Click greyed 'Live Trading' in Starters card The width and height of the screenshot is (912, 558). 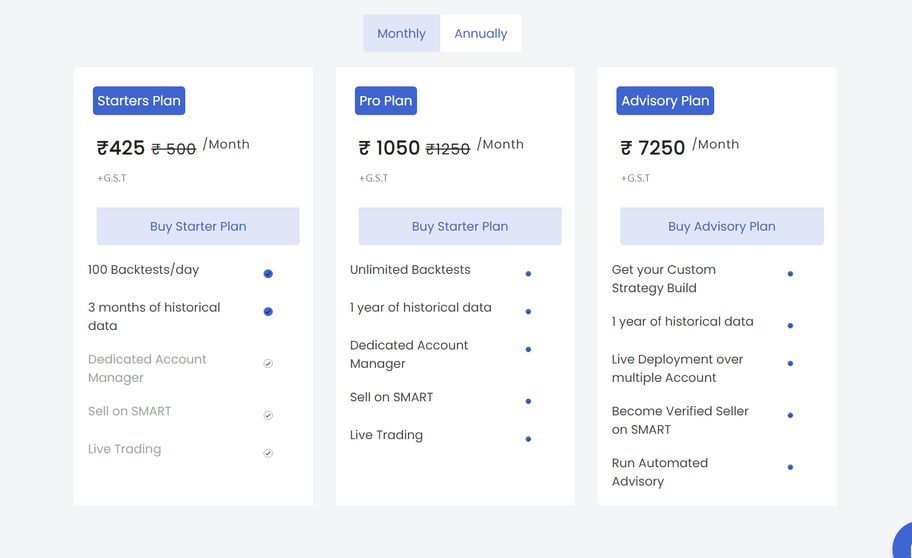pyautogui.click(x=124, y=449)
